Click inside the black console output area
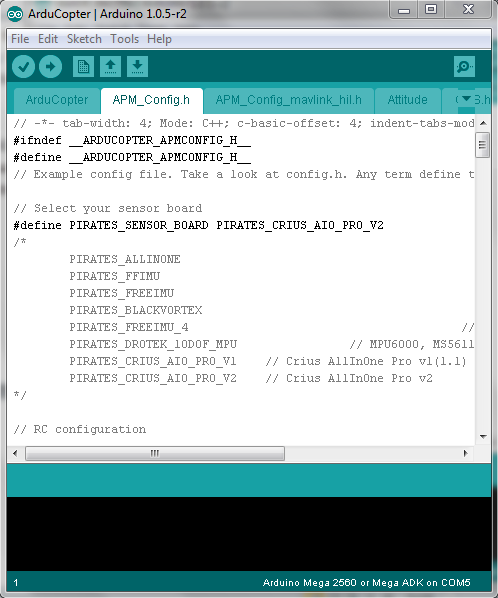Viewport: 498px width, 598px height. (249, 534)
